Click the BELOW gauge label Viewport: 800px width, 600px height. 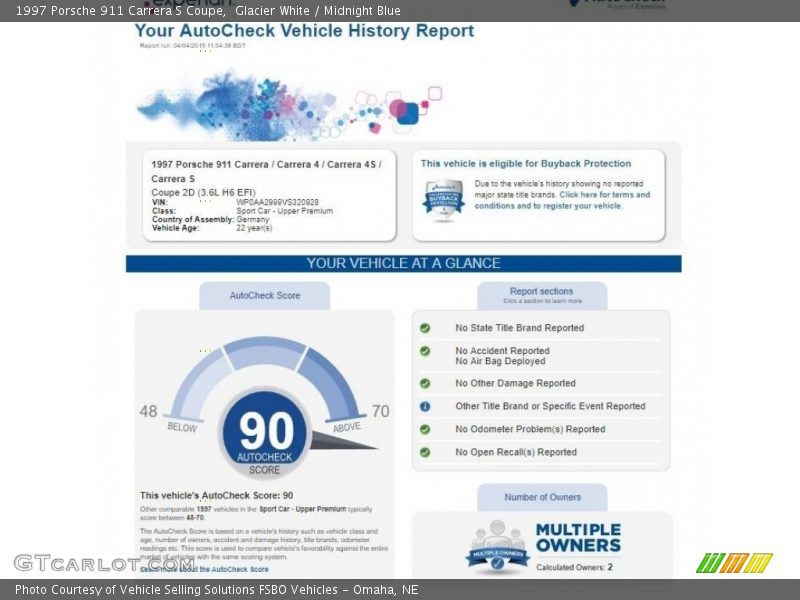coord(182,428)
